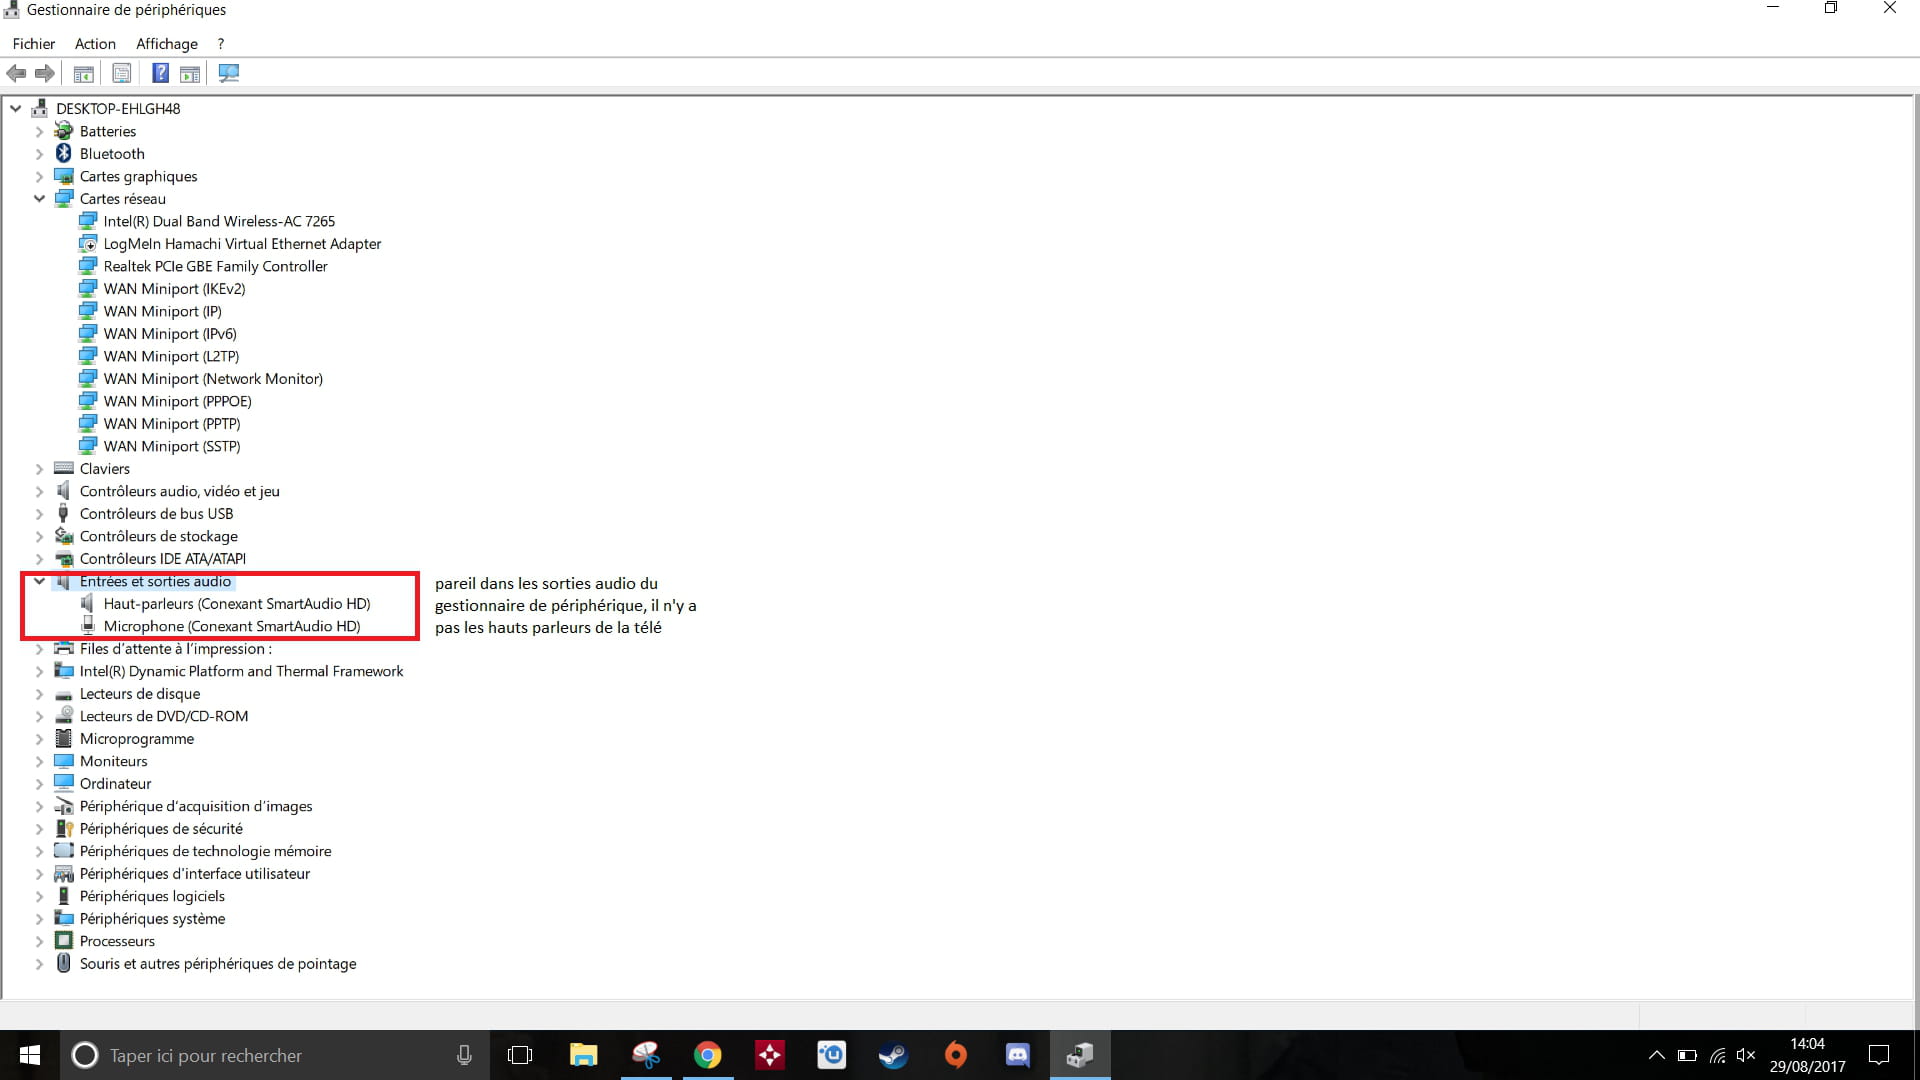
Task: Open Discord from taskbar
Action: tap(1017, 1055)
